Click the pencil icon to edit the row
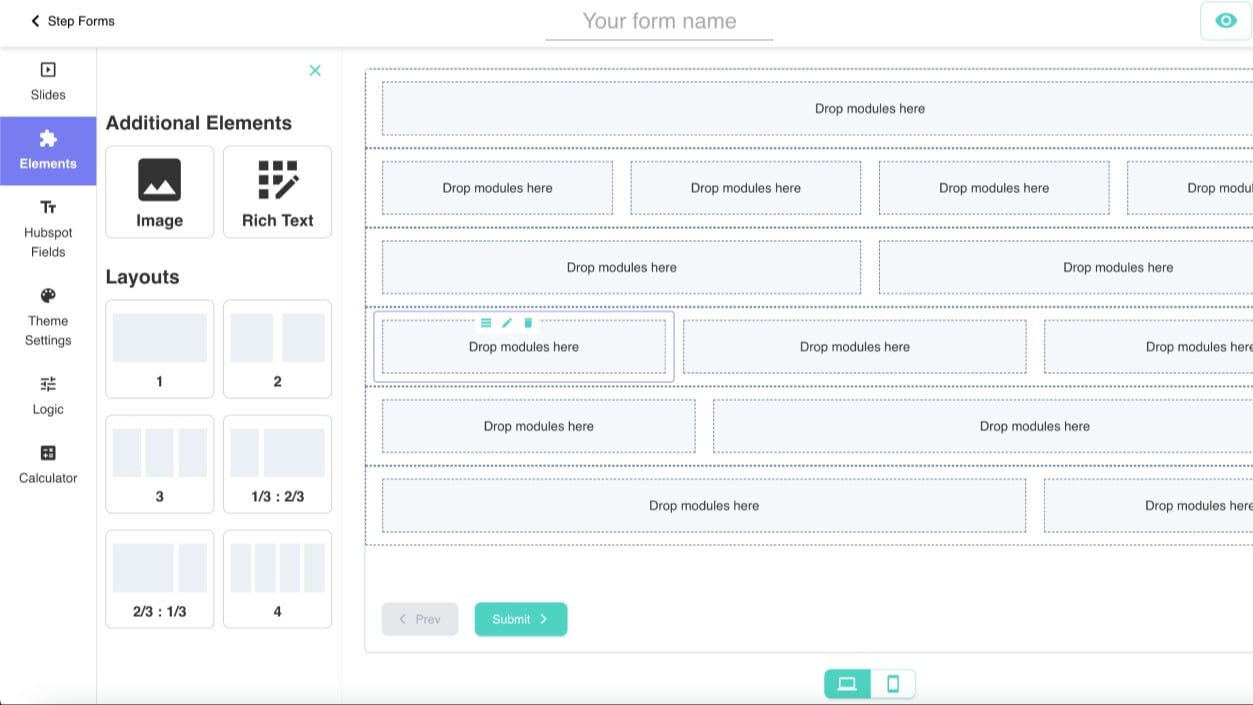 coord(507,322)
